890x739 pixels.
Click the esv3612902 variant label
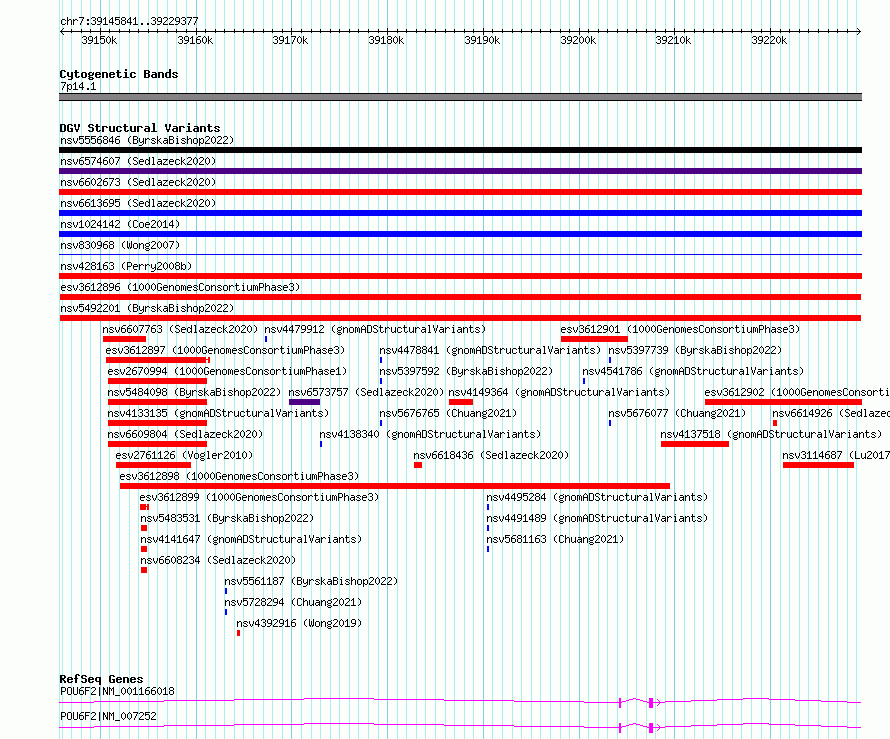click(797, 392)
